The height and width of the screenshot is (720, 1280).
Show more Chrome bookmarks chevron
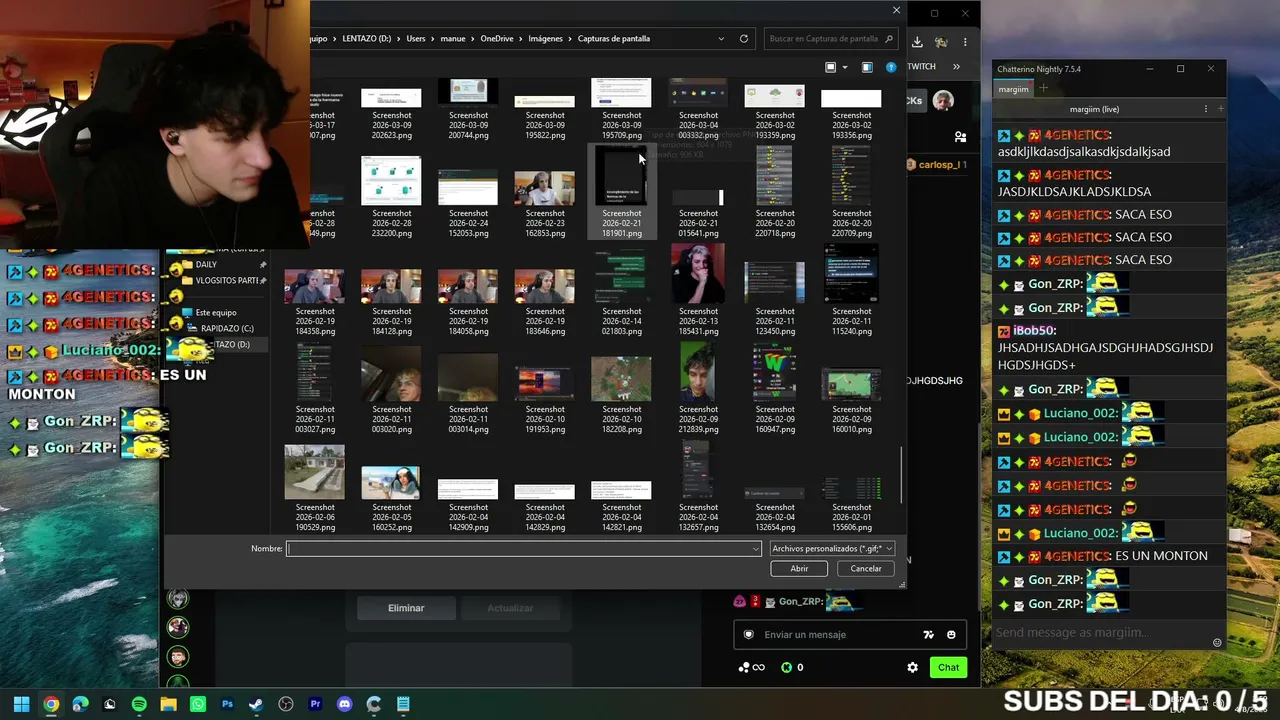click(x=957, y=67)
